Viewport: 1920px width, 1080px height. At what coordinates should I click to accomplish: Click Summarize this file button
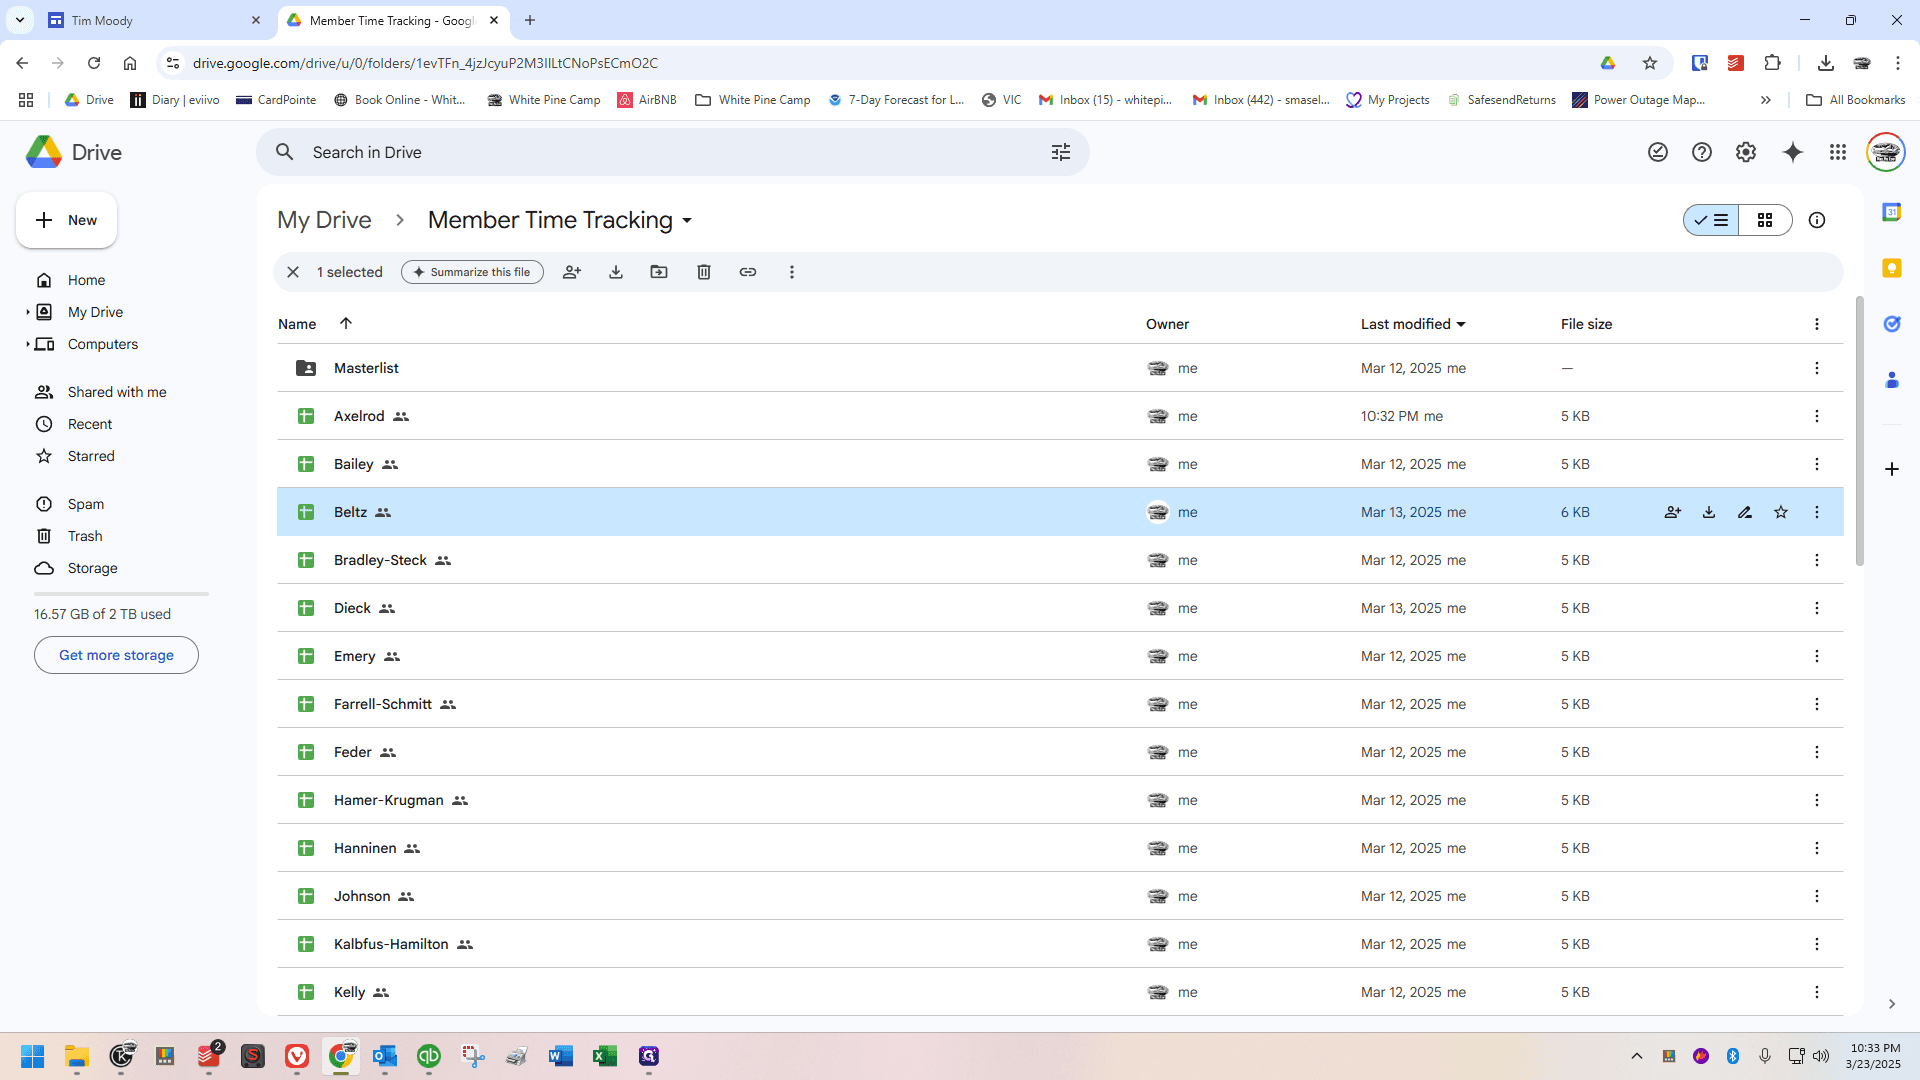pos(472,272)
